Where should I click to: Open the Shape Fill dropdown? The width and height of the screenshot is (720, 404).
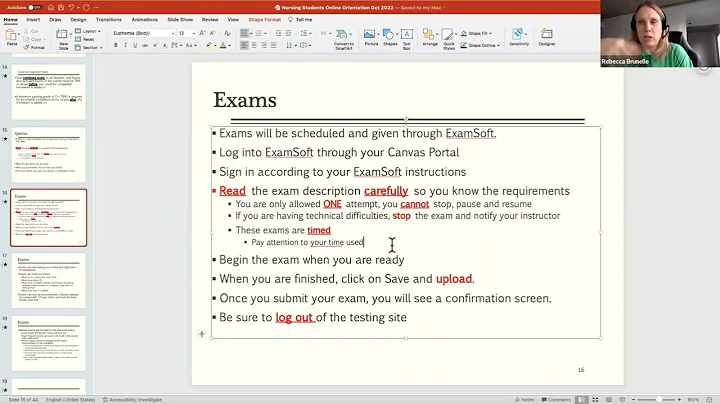pyautogui.click(x=476, y=34)
